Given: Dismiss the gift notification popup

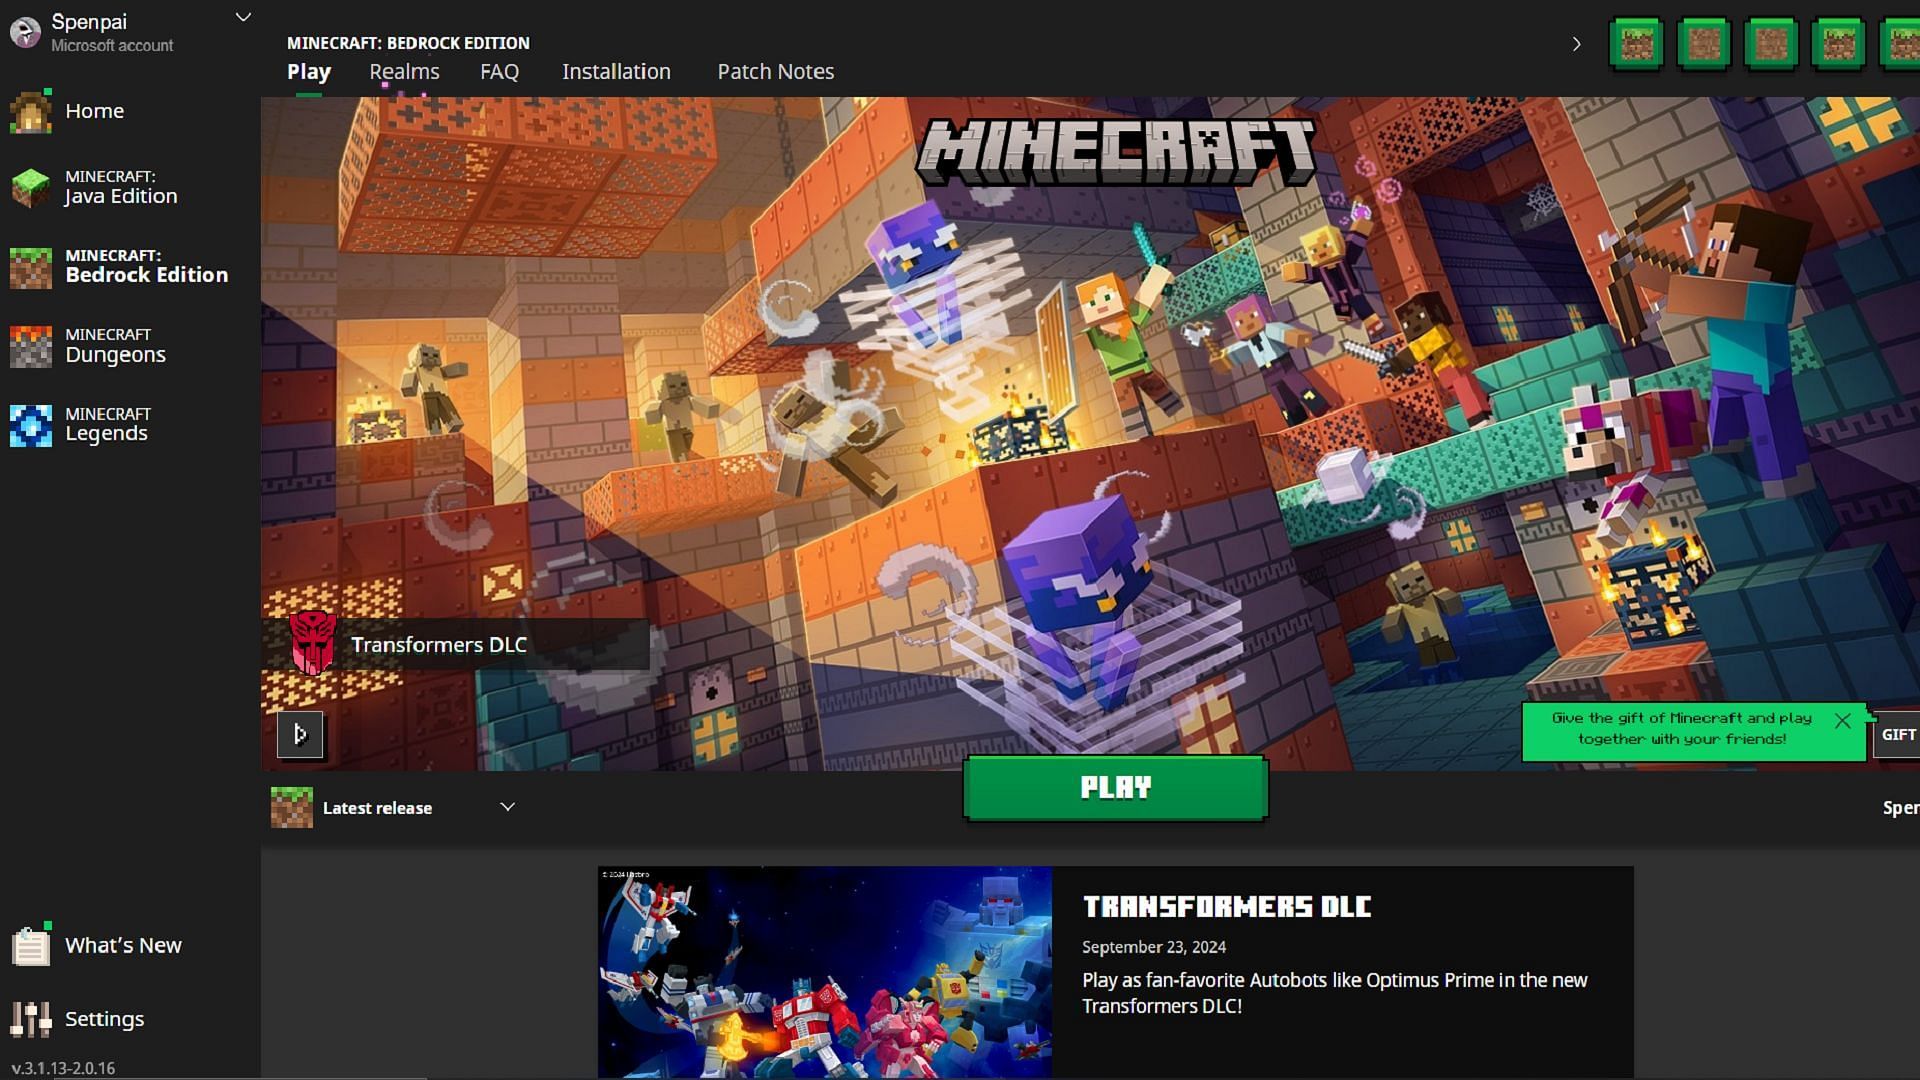Looking at the screenshot, I should pos(1845,719).
